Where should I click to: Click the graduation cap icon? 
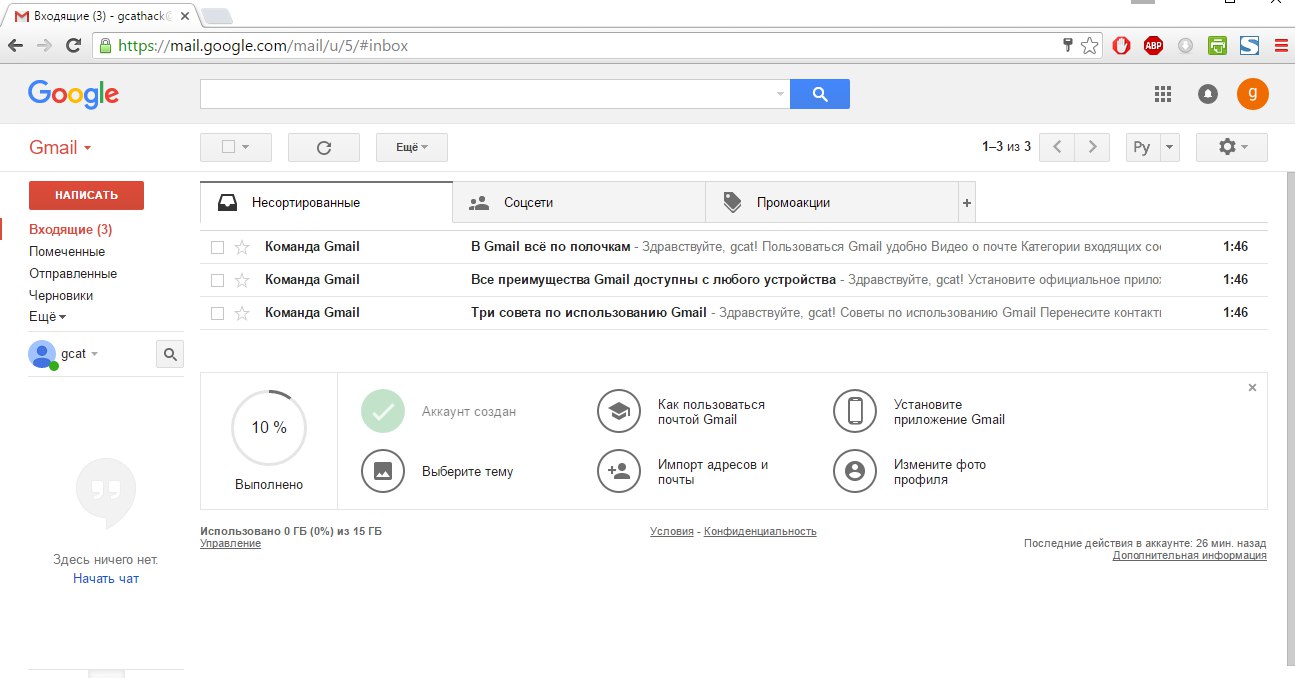pos(619,411)
